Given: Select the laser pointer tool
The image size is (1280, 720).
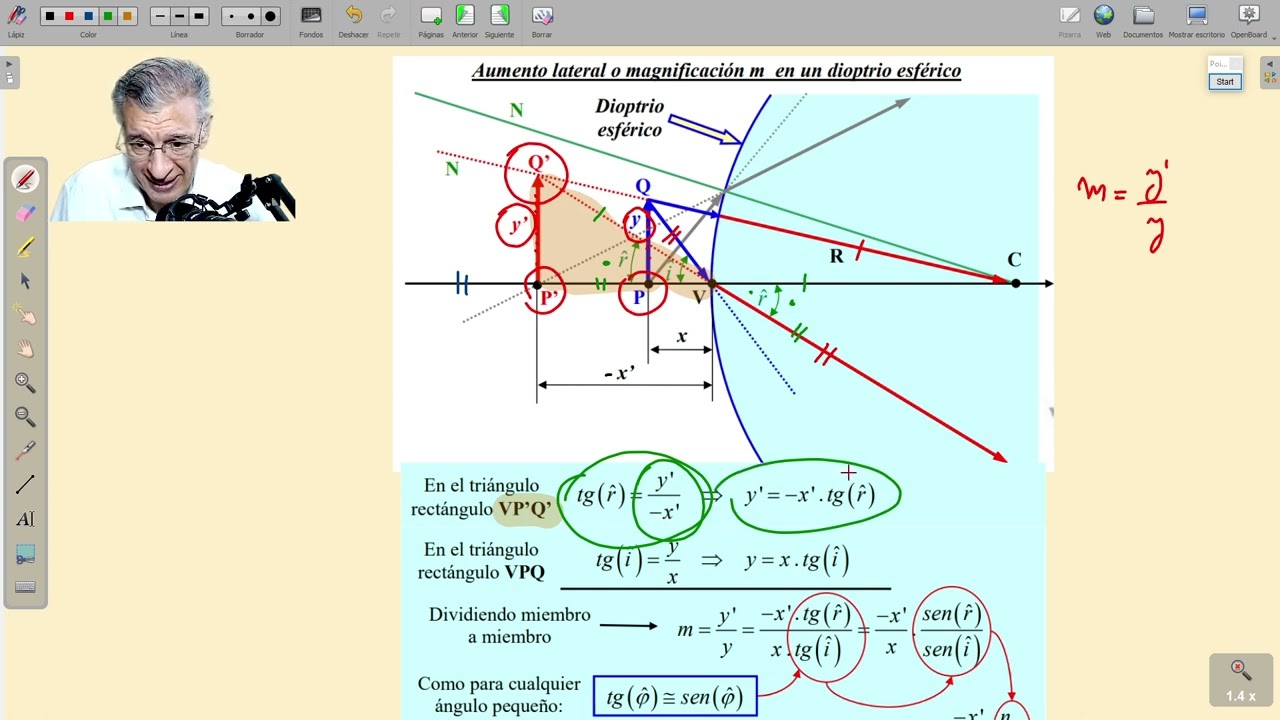Looking at the screenshot, I should (x=25, y=451).
